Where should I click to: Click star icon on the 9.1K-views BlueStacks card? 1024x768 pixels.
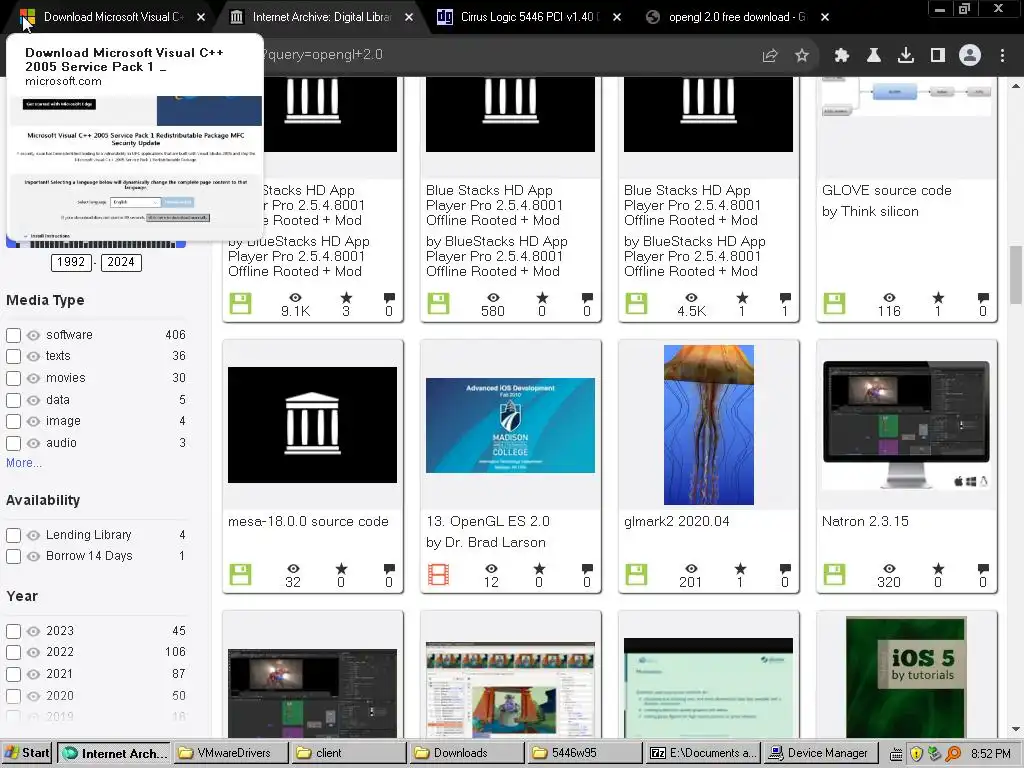tap(346, 298)
